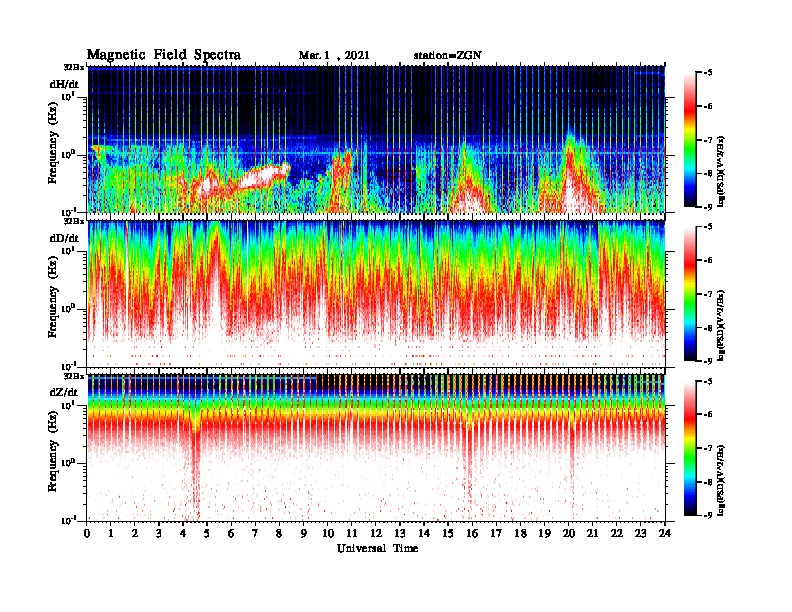Click the color bar beside the dZ/dt panel
This screenshot has width=792, height=612.
click(690, 448)
